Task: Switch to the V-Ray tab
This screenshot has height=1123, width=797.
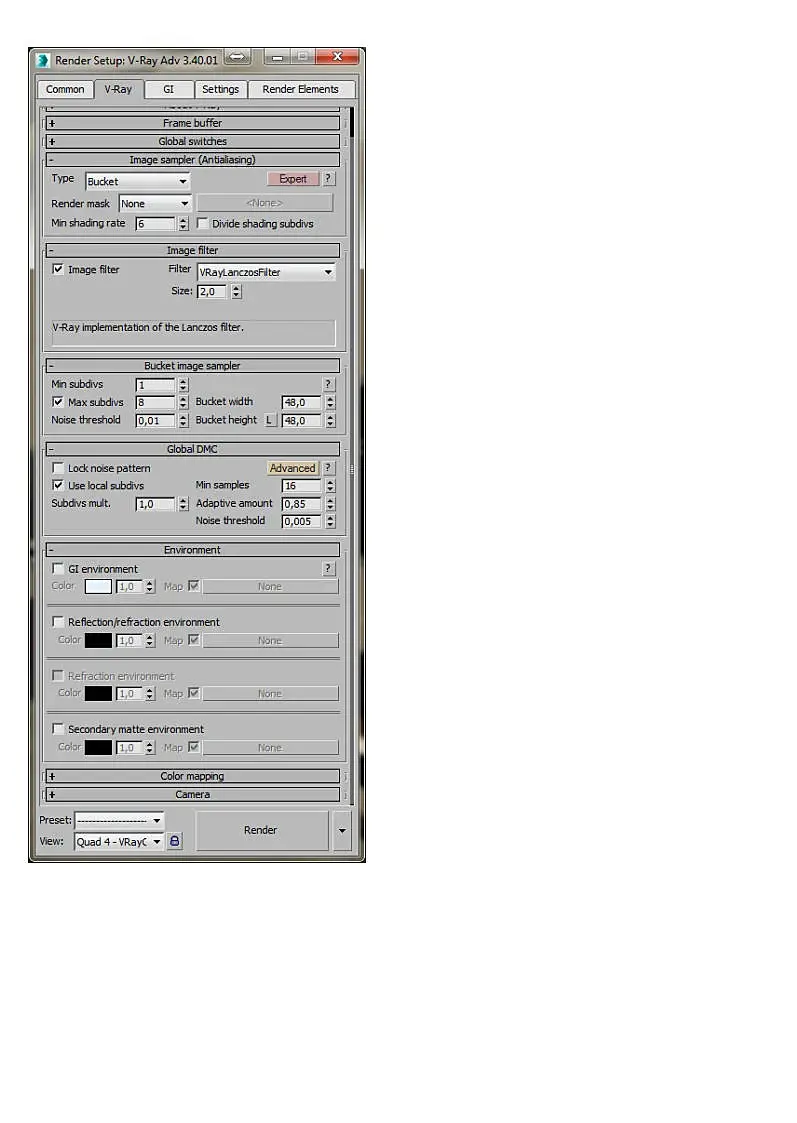Action: [x=118, y=90]
